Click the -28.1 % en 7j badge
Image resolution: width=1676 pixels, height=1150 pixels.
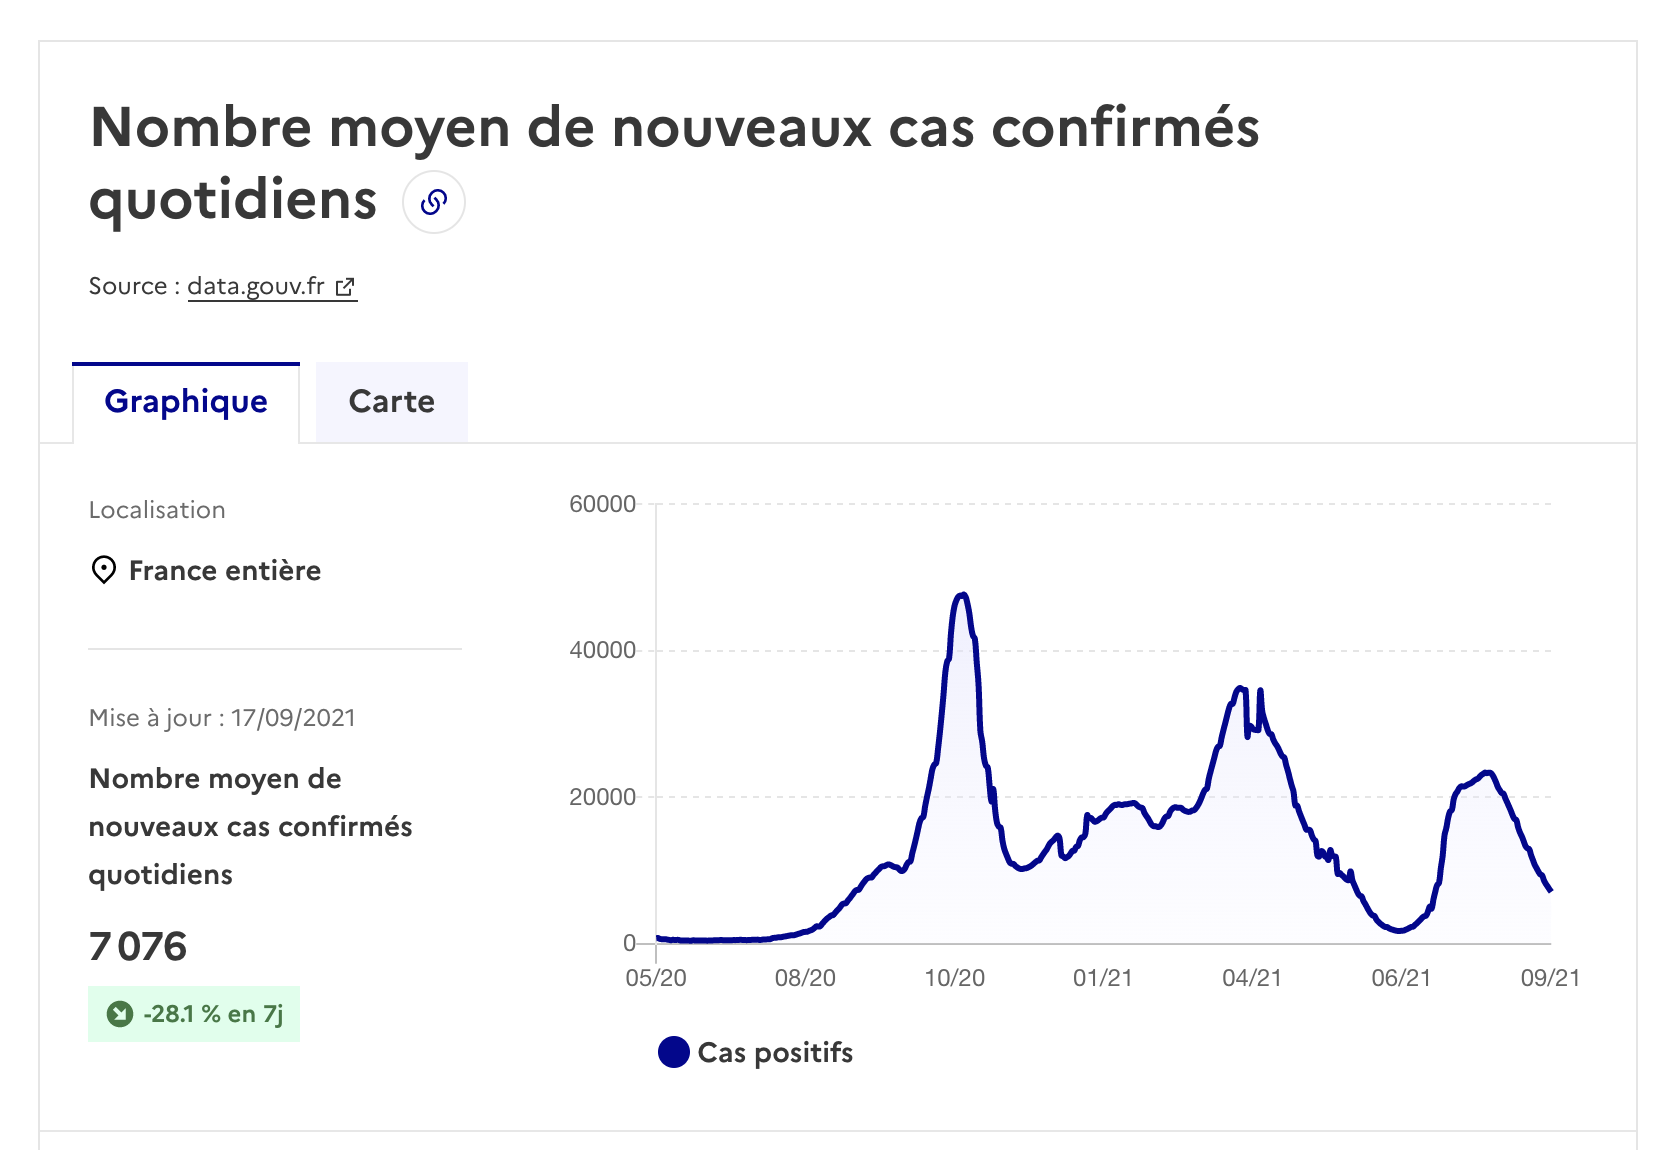[x=194, y=1014]
